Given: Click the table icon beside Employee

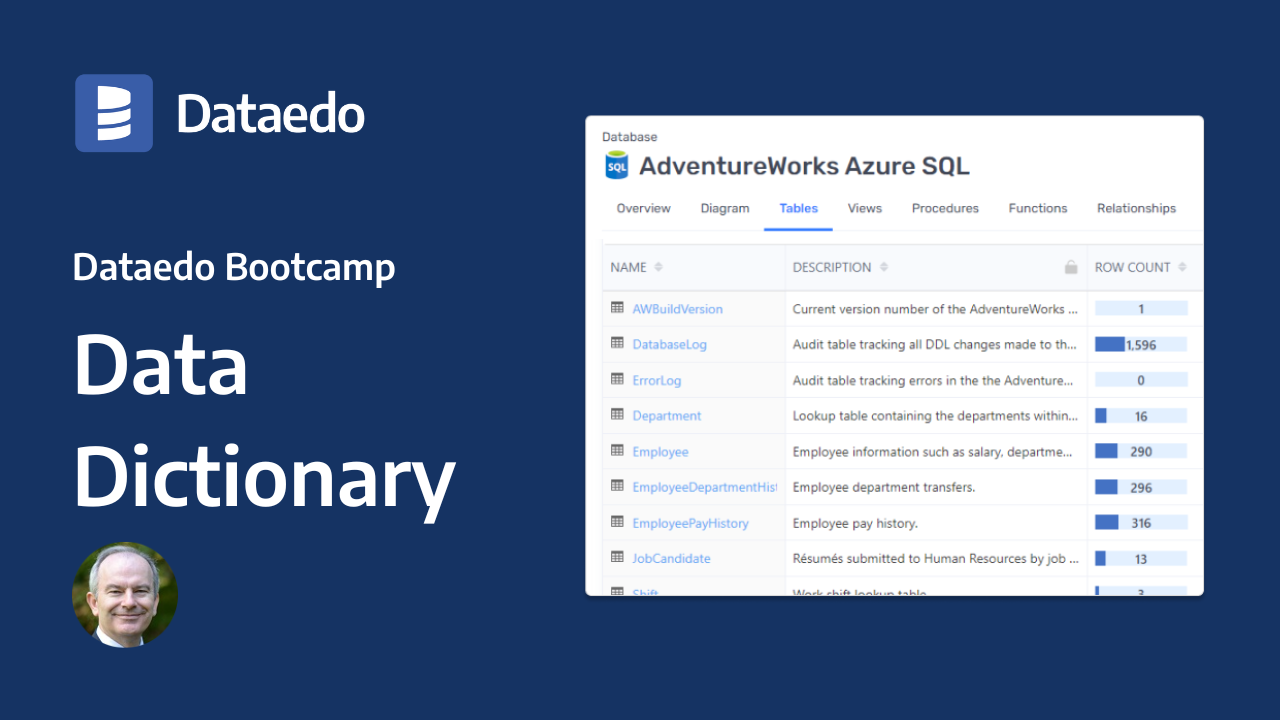Looking at the screenshot, I should [617, 451].
